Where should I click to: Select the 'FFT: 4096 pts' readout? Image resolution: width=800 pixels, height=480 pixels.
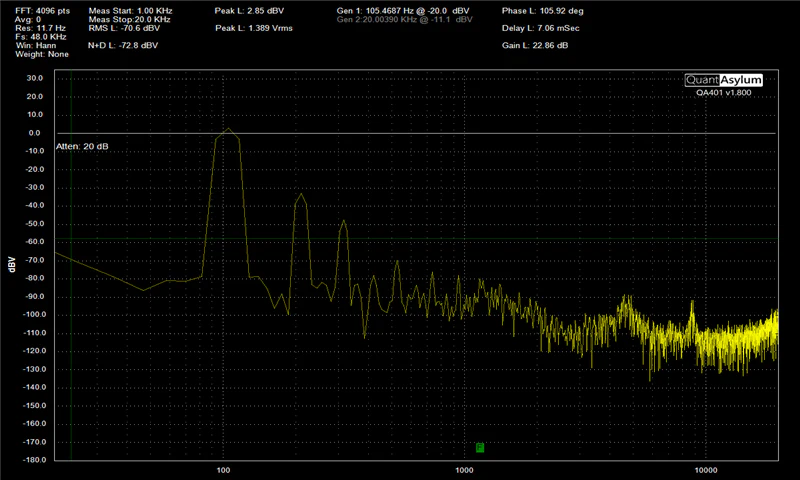click(x=43, y=11)
